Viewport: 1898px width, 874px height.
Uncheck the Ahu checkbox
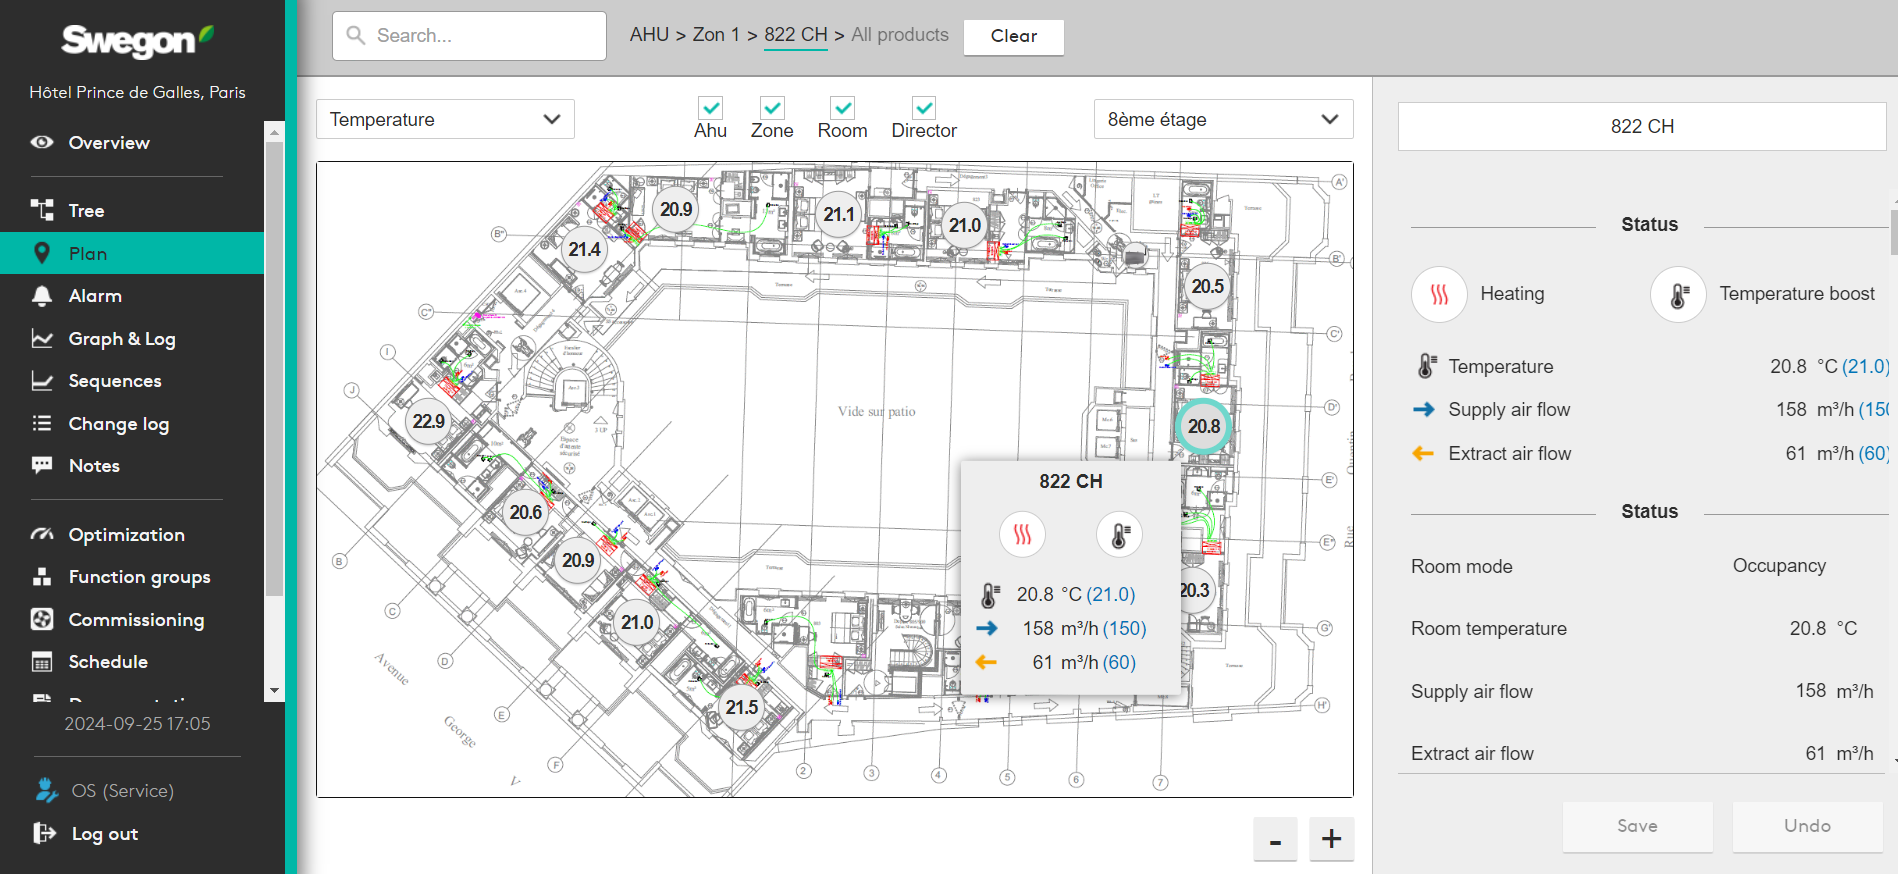tap(710, 108)
